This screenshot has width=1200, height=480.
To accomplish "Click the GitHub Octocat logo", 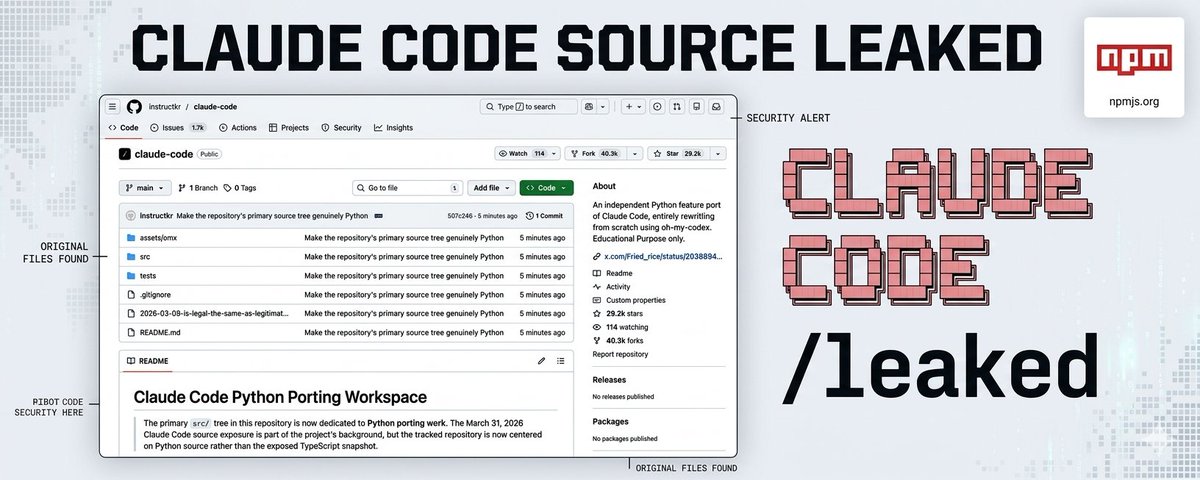I will tap(134, 106).
